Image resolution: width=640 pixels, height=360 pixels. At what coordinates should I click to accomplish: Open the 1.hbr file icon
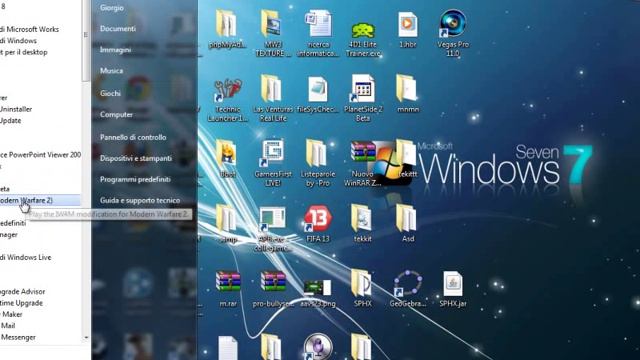tap(408, 24)
